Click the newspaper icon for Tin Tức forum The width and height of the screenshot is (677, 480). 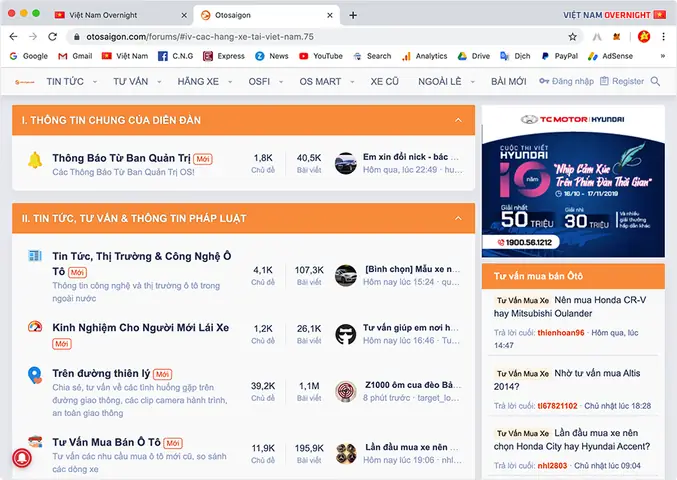tap(35, 256)
